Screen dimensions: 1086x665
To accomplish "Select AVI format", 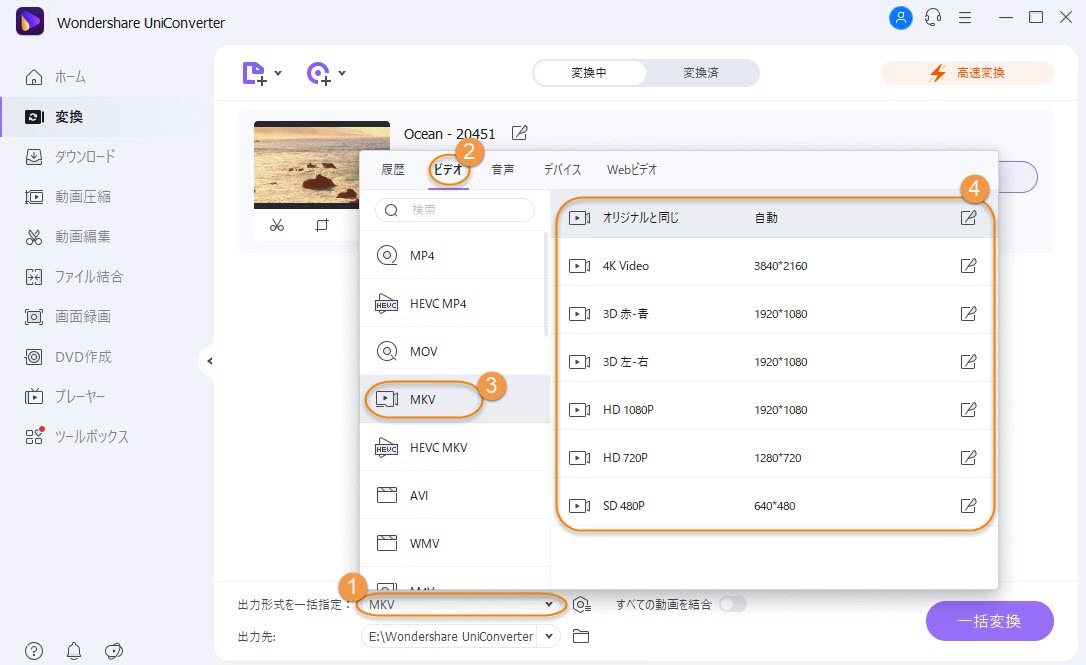I will click(454, 495).
